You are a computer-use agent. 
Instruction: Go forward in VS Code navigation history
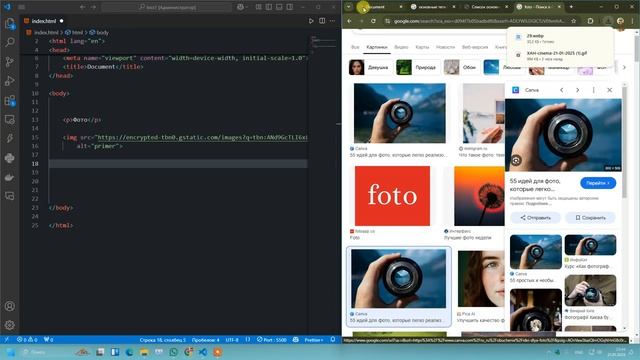[93, 7]
